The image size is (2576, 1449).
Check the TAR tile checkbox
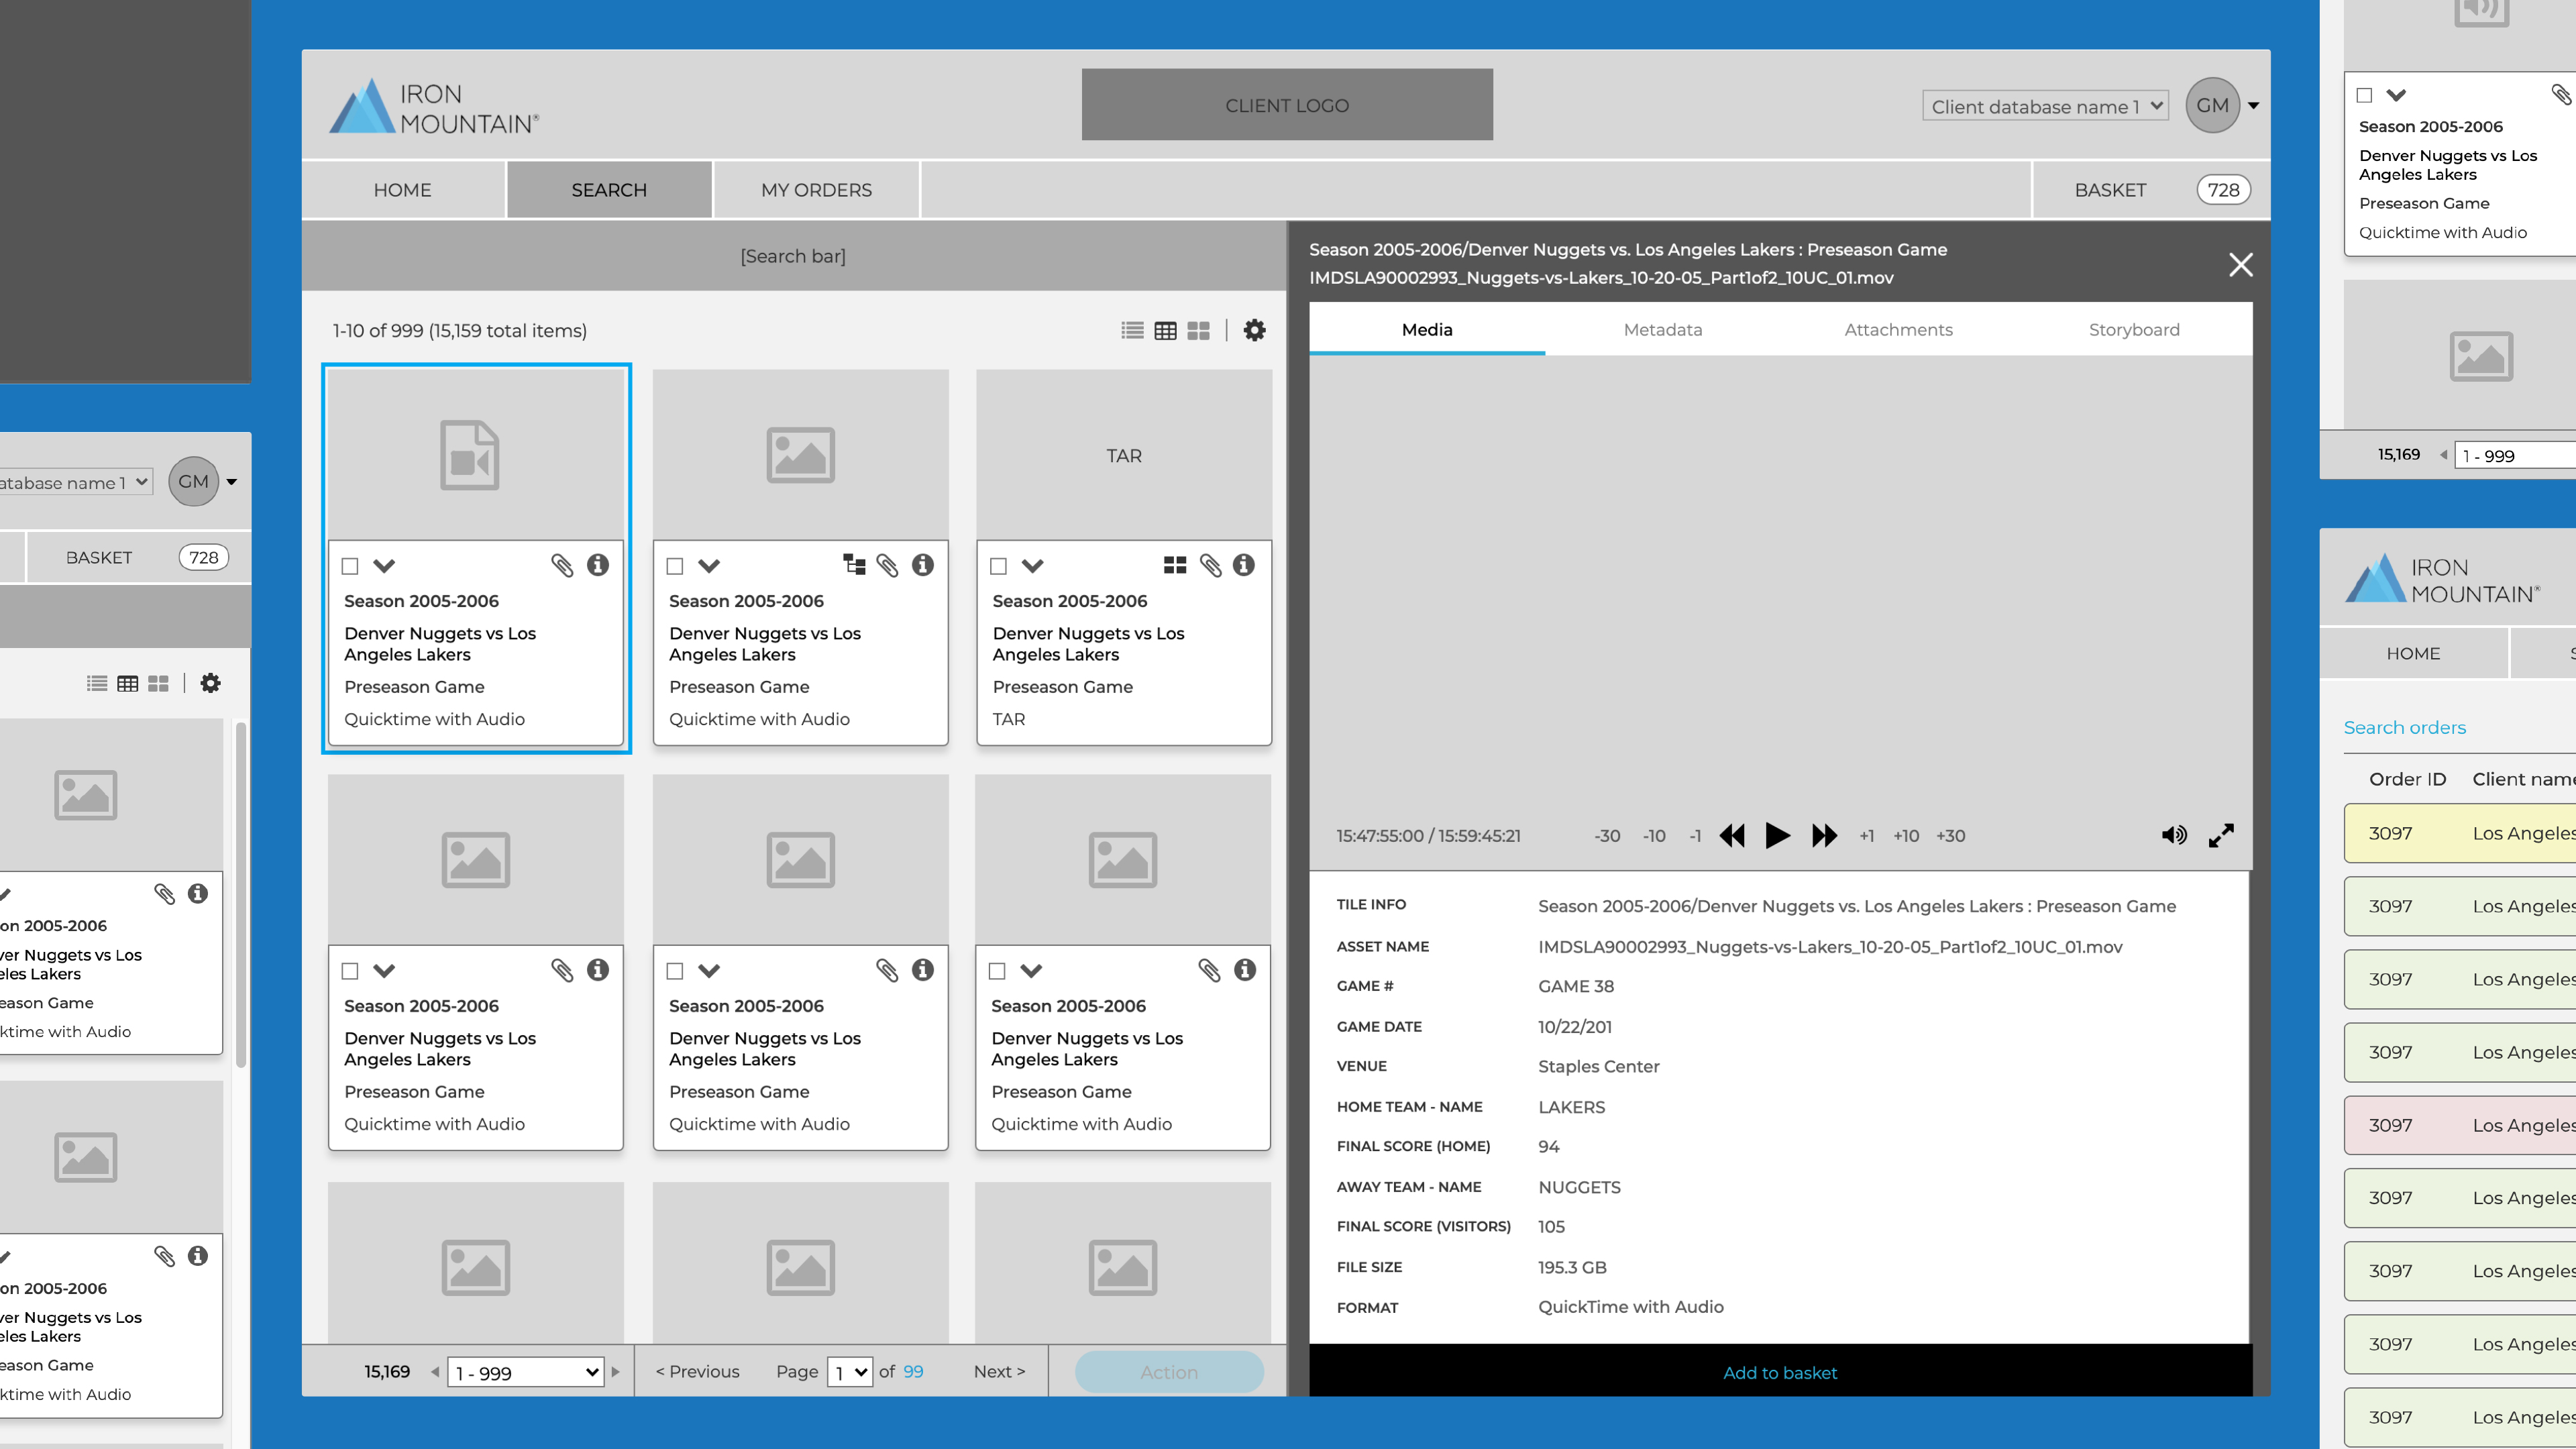coord(998,566)
